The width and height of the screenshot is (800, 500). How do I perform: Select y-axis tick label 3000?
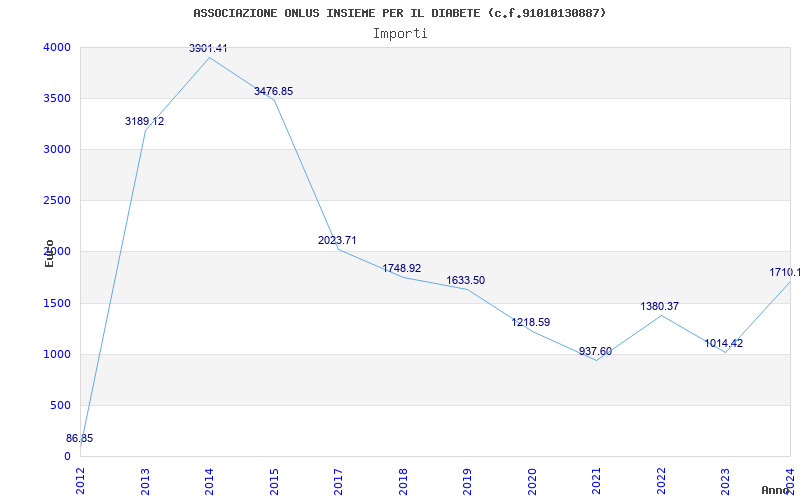pos(57,149)
